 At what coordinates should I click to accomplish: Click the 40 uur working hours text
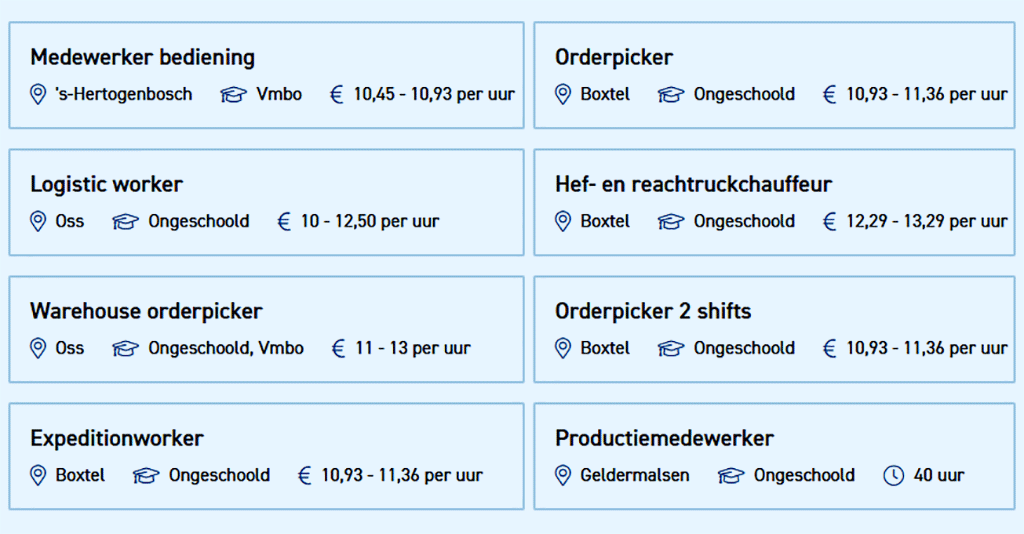pos(939,475)
